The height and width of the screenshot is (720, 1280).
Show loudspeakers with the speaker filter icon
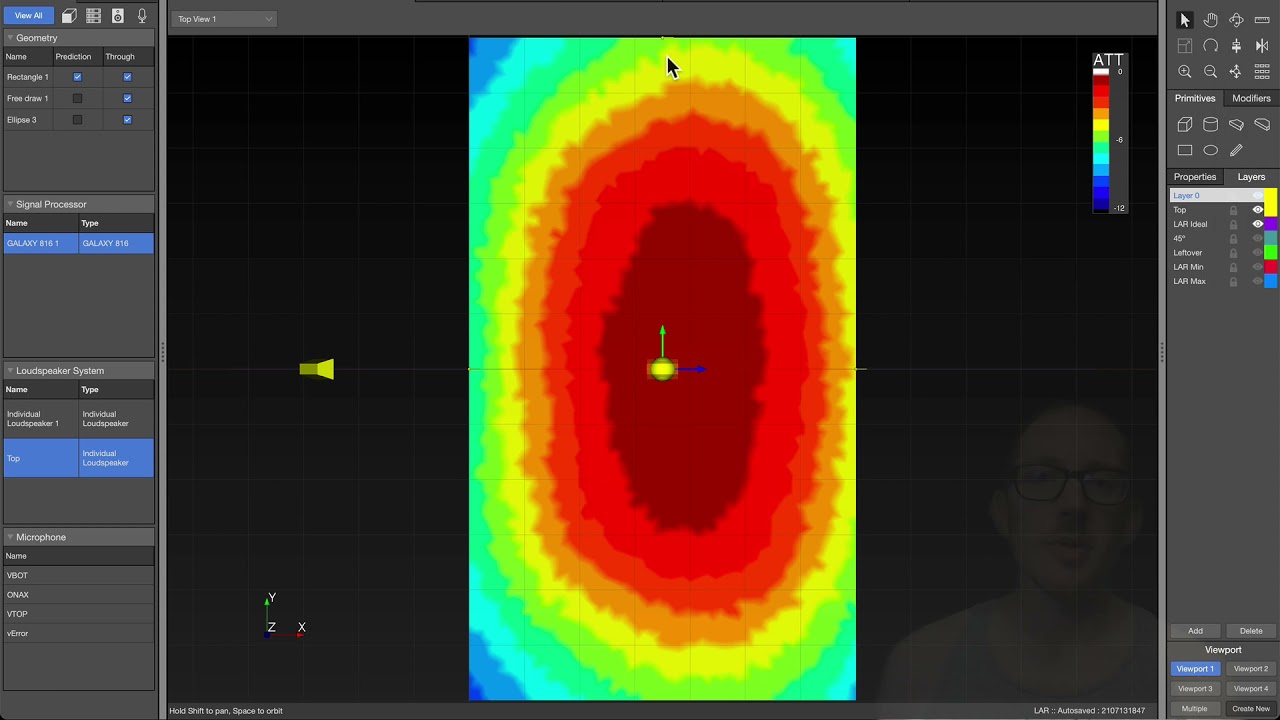click(x=118, y=16)
